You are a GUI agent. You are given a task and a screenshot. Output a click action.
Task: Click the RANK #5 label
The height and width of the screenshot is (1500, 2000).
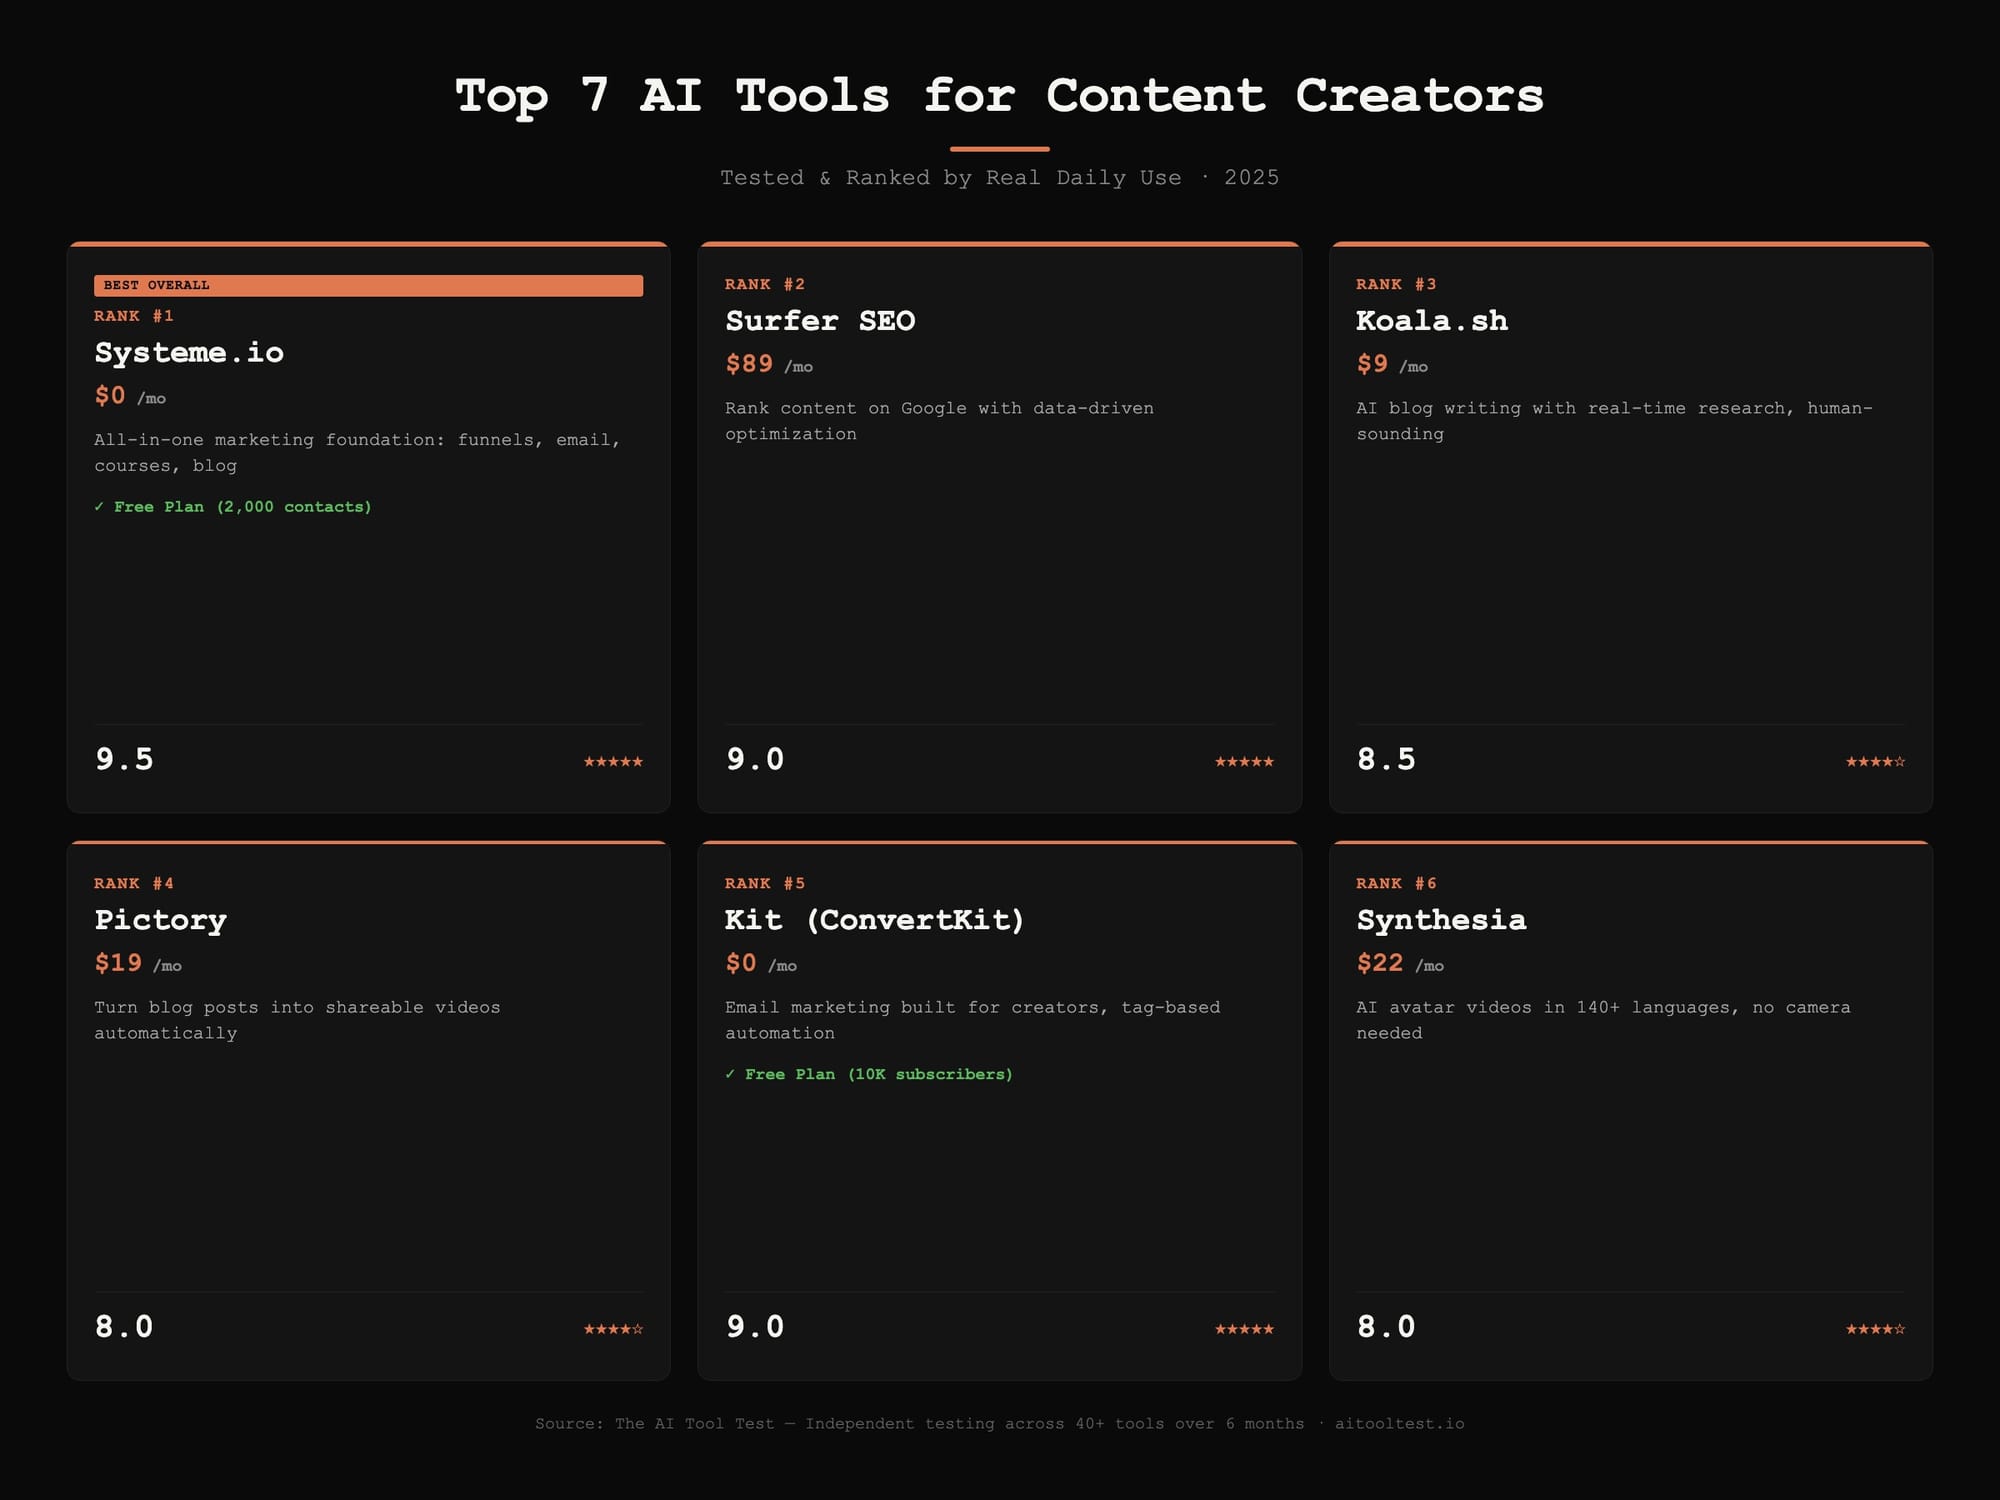(765, 884)
